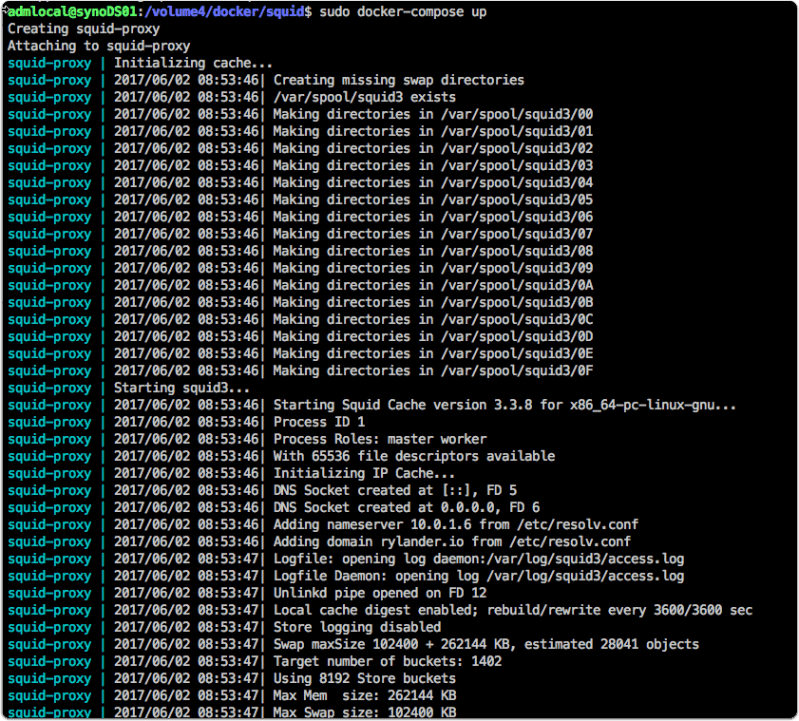Click the path '/var/spool/squid3/0A'

[517, 285]
